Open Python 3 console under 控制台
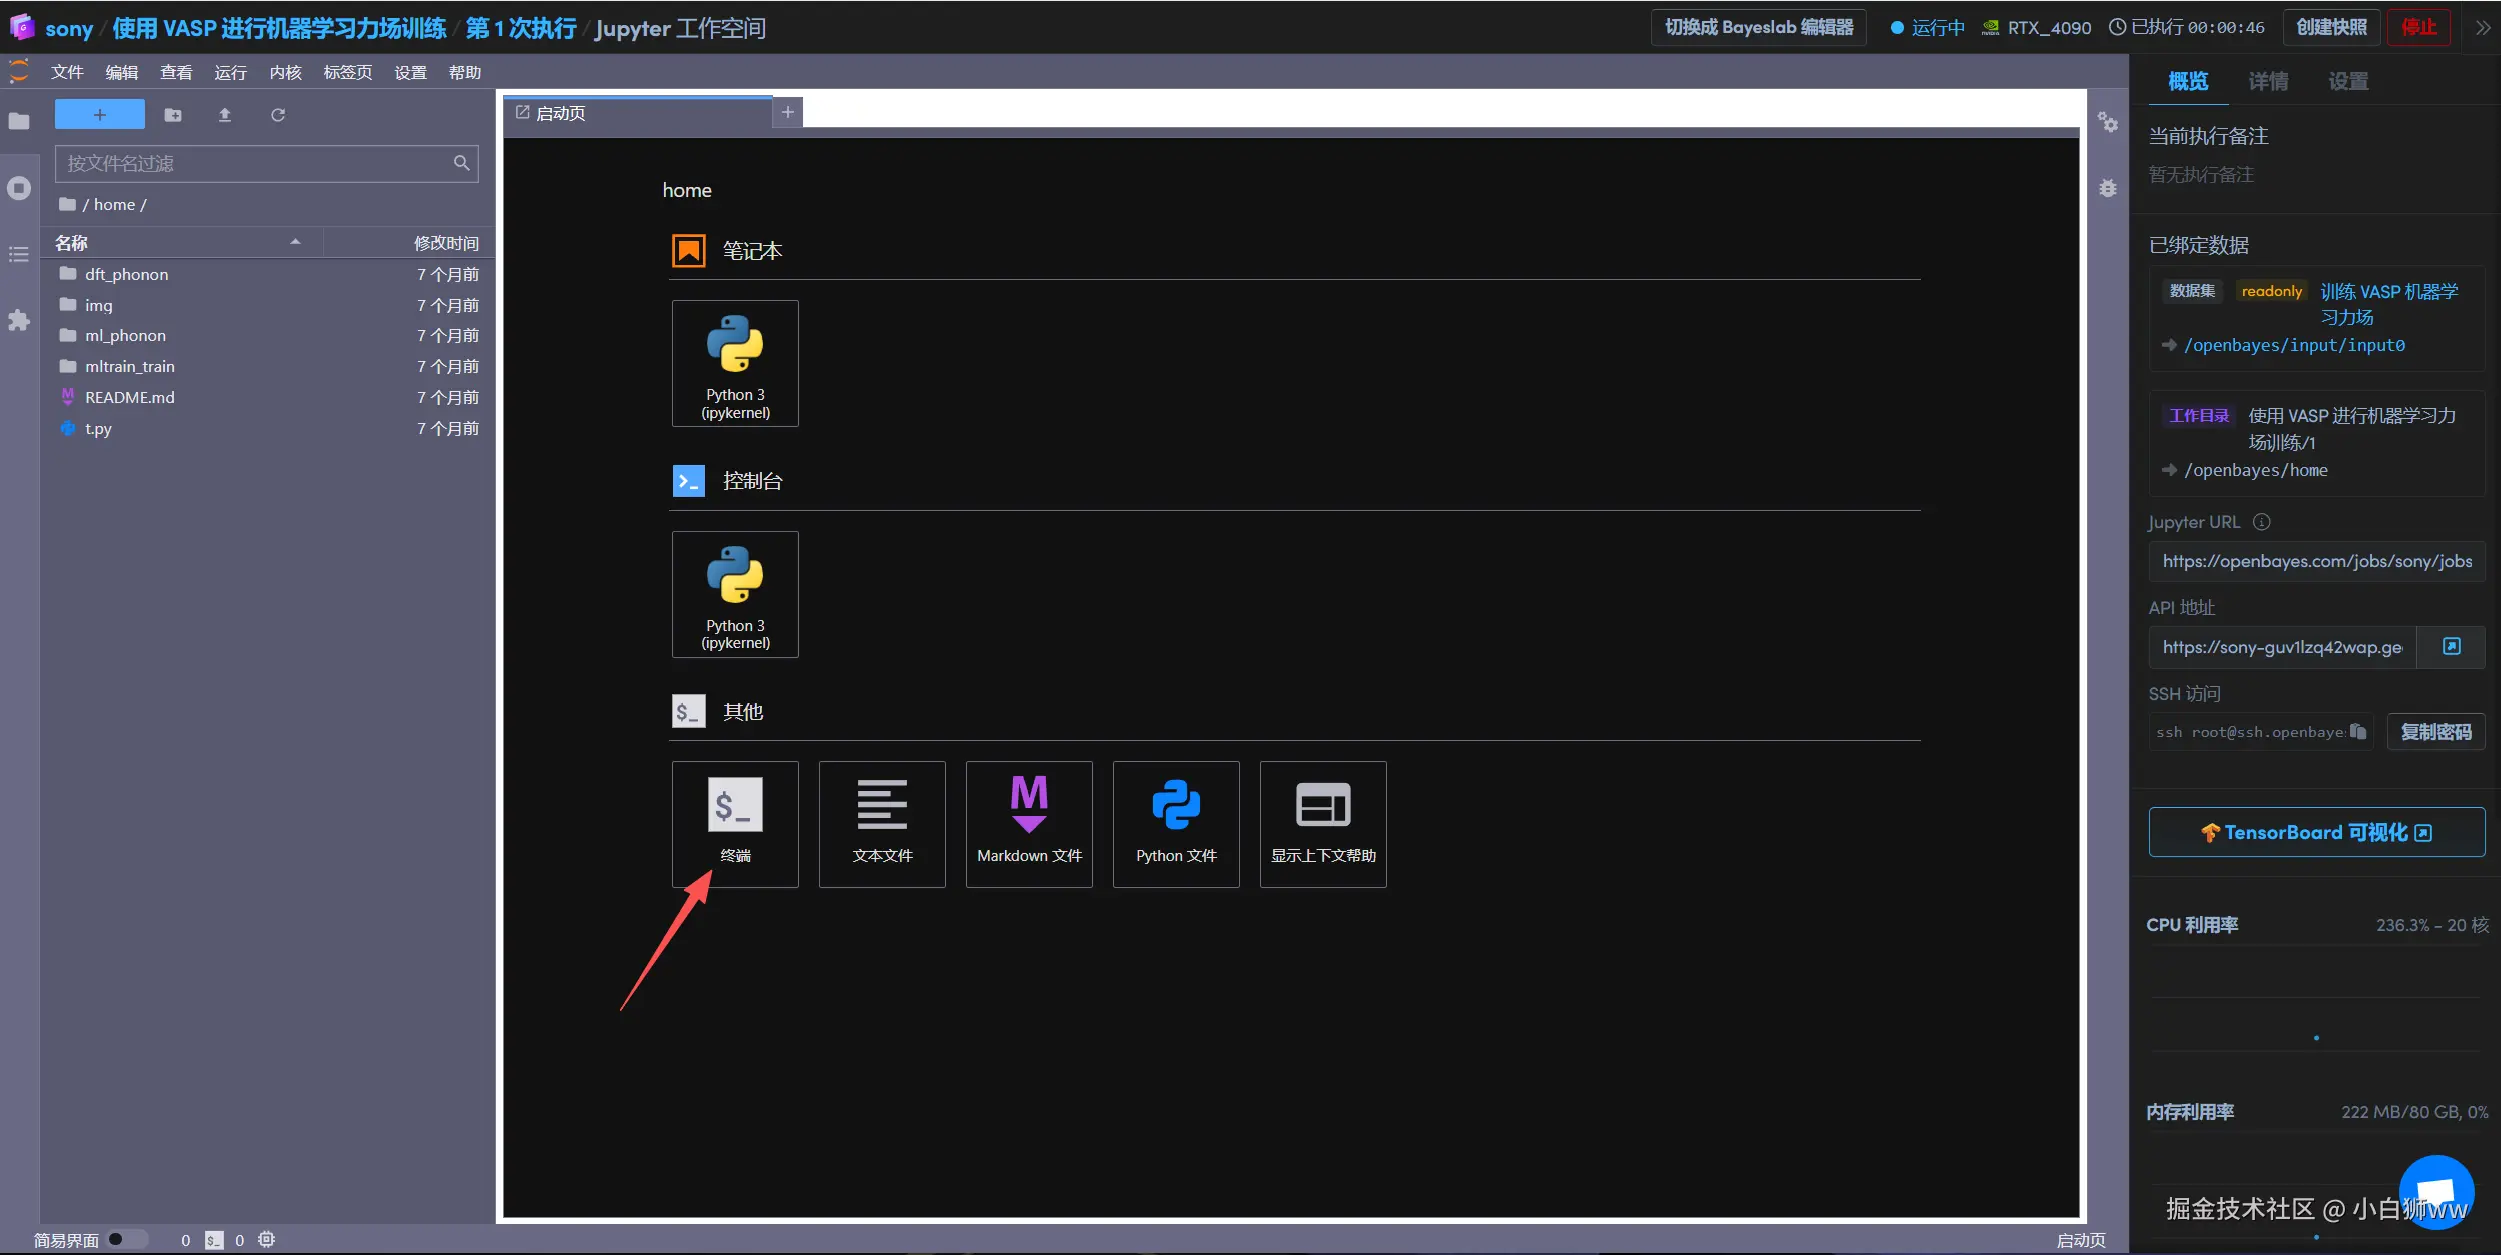 point(735,594)
